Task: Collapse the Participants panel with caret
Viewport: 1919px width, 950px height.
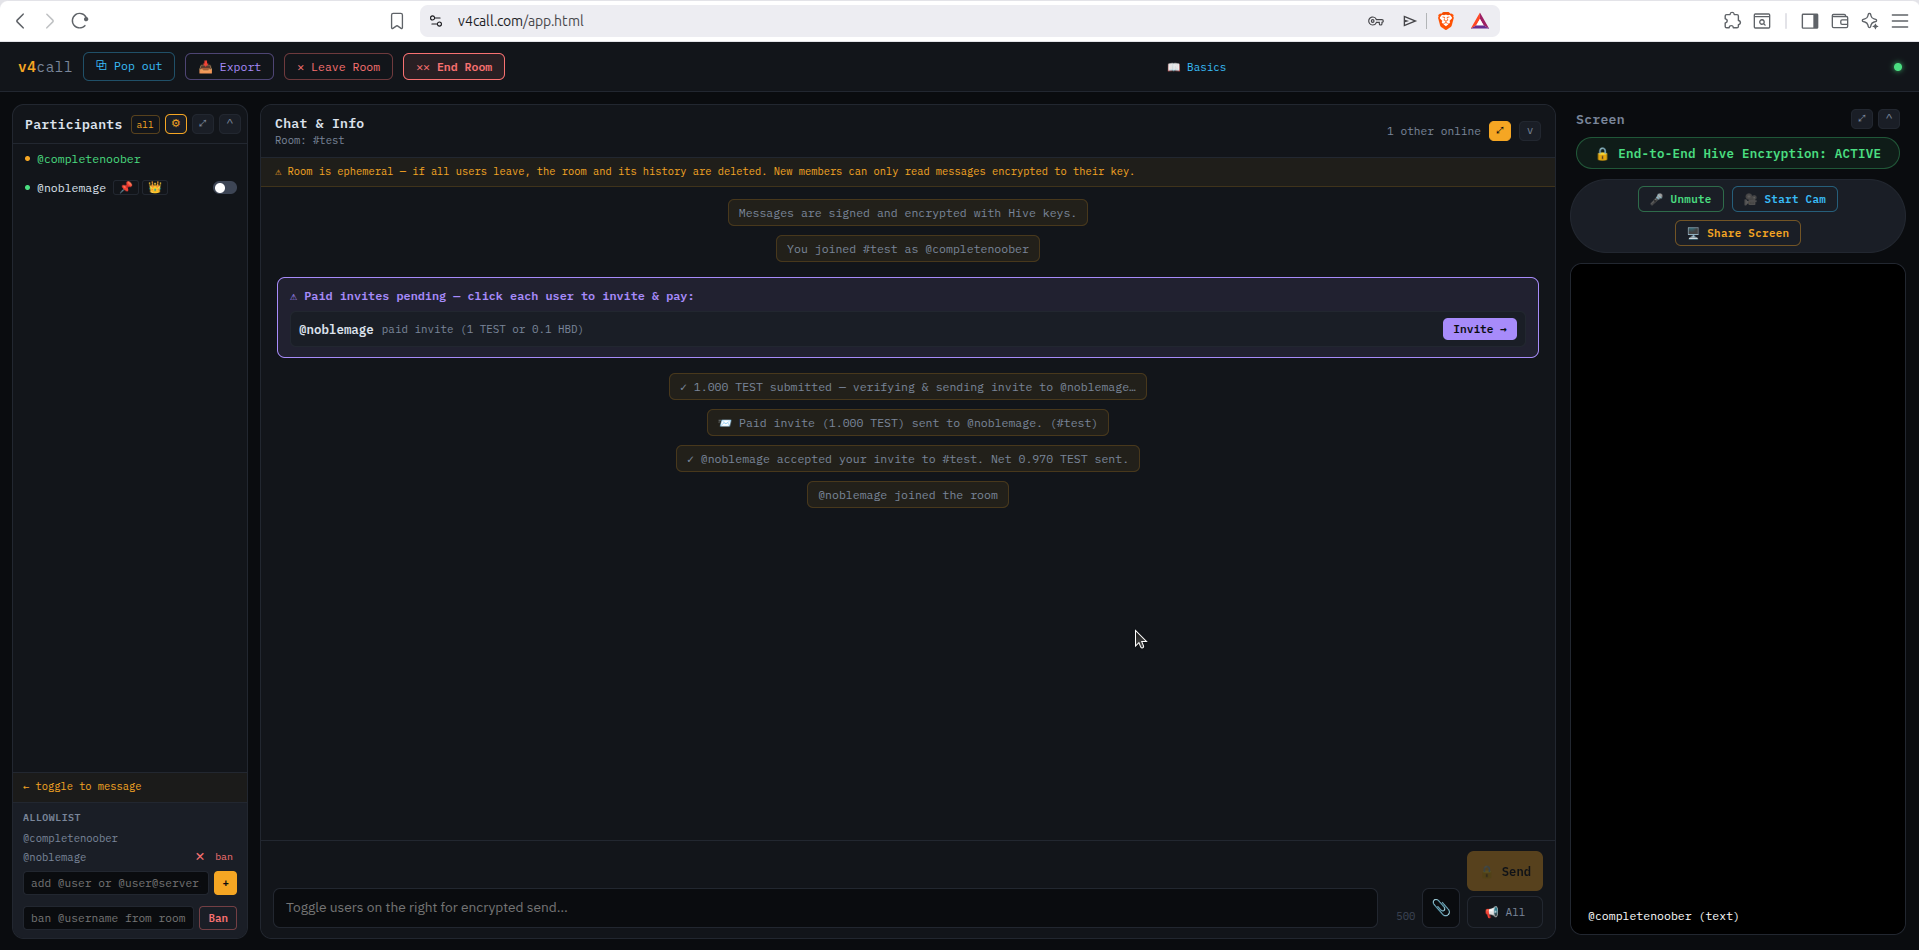Action: (x=230, y=124)
